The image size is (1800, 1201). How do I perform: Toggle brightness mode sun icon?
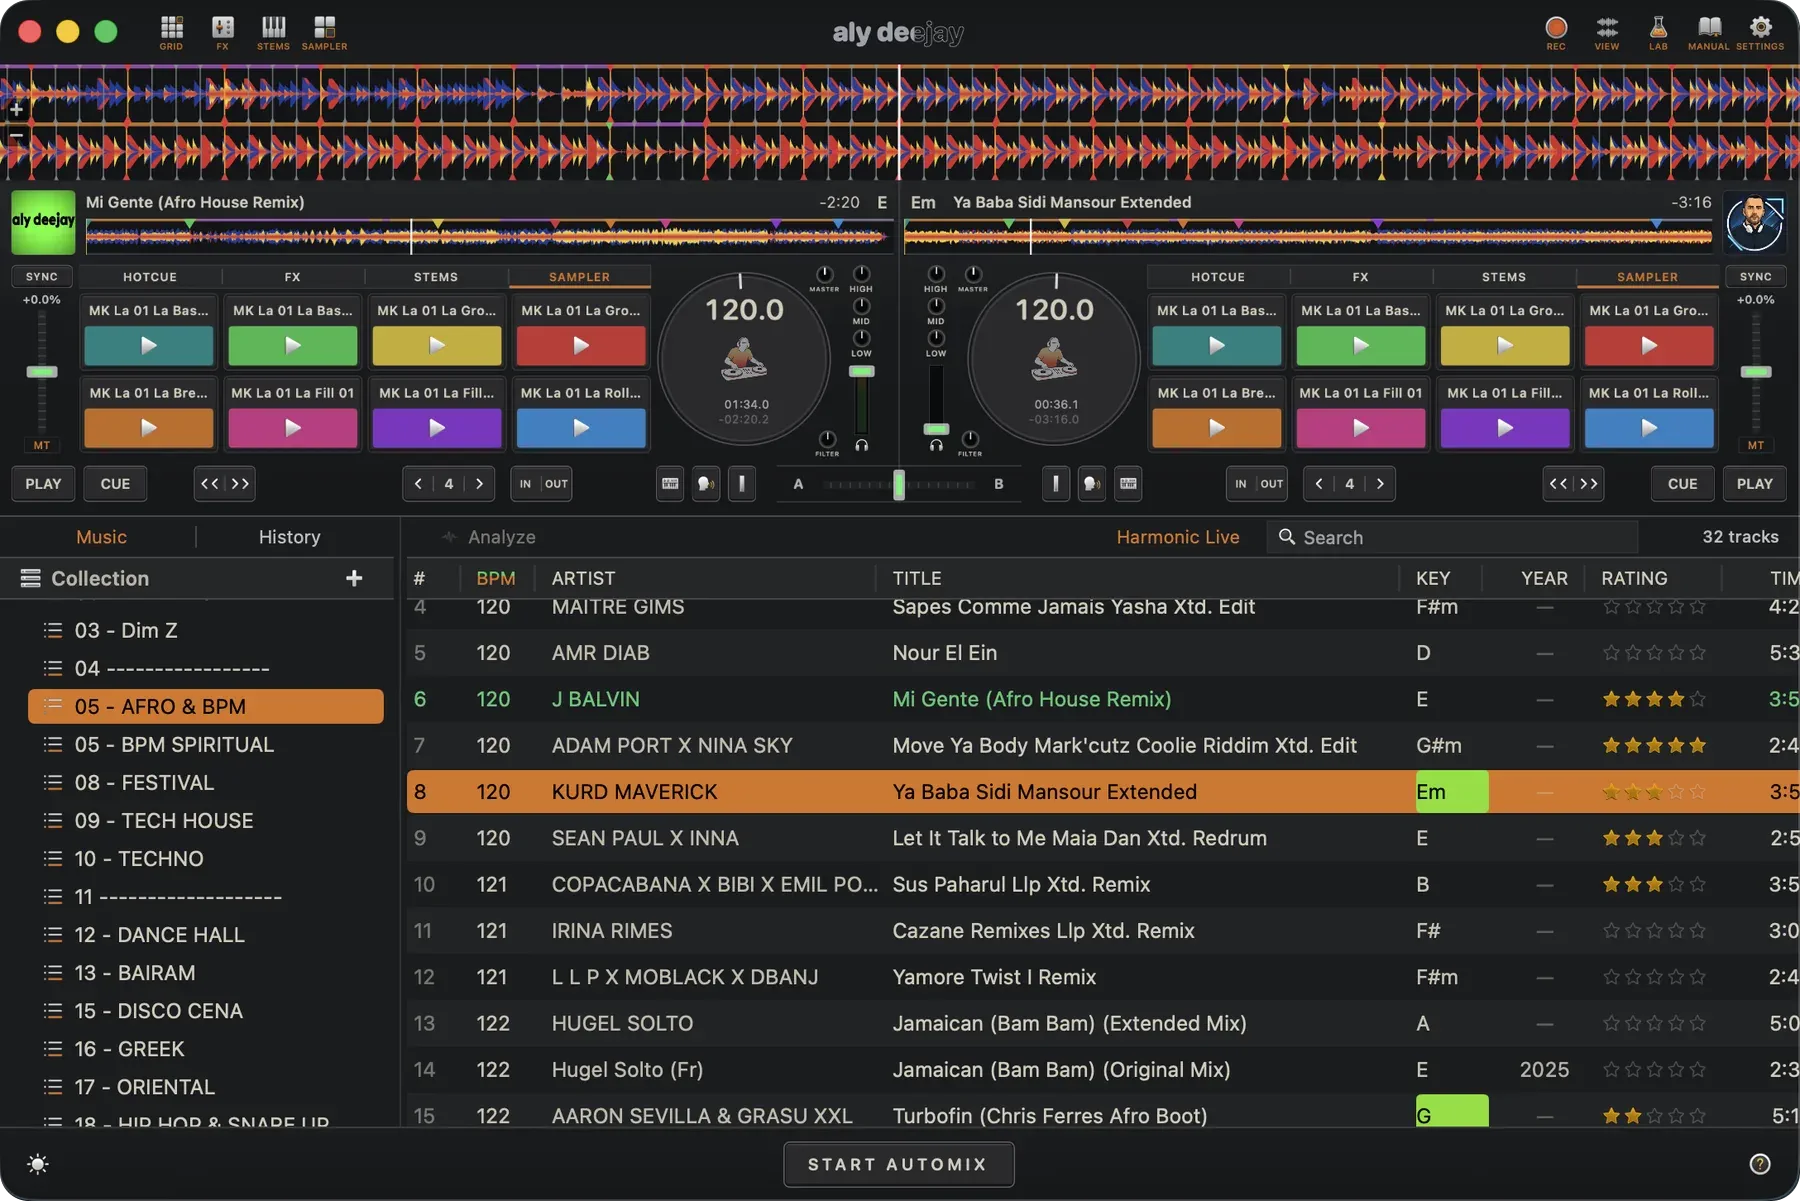(38, 1164)
